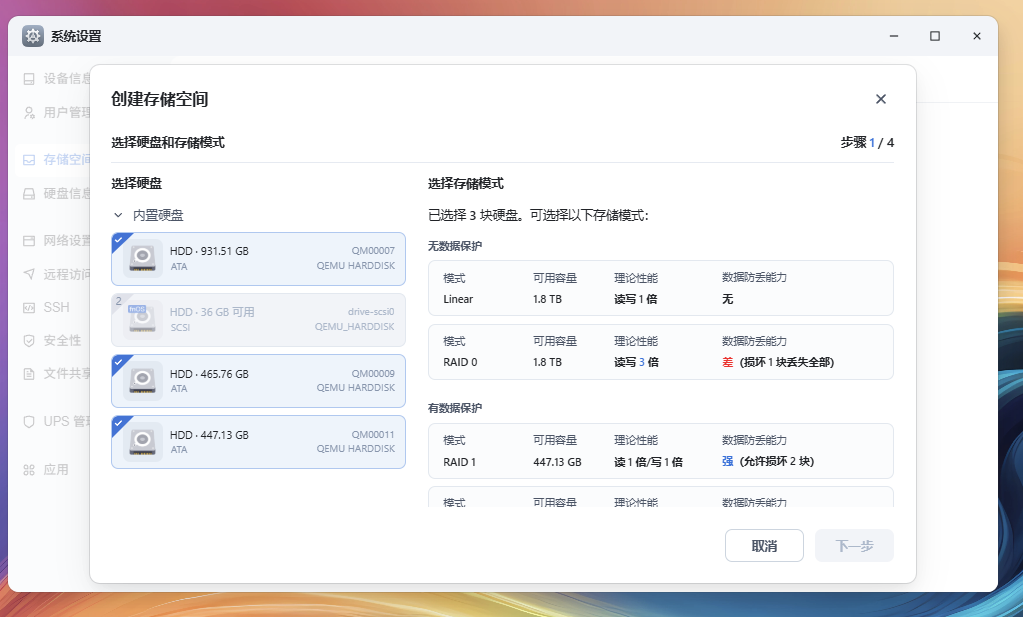This screenshot has height=617, width=1023.
Task: Click the system settings gear icon
Action: tap(33, 36)
